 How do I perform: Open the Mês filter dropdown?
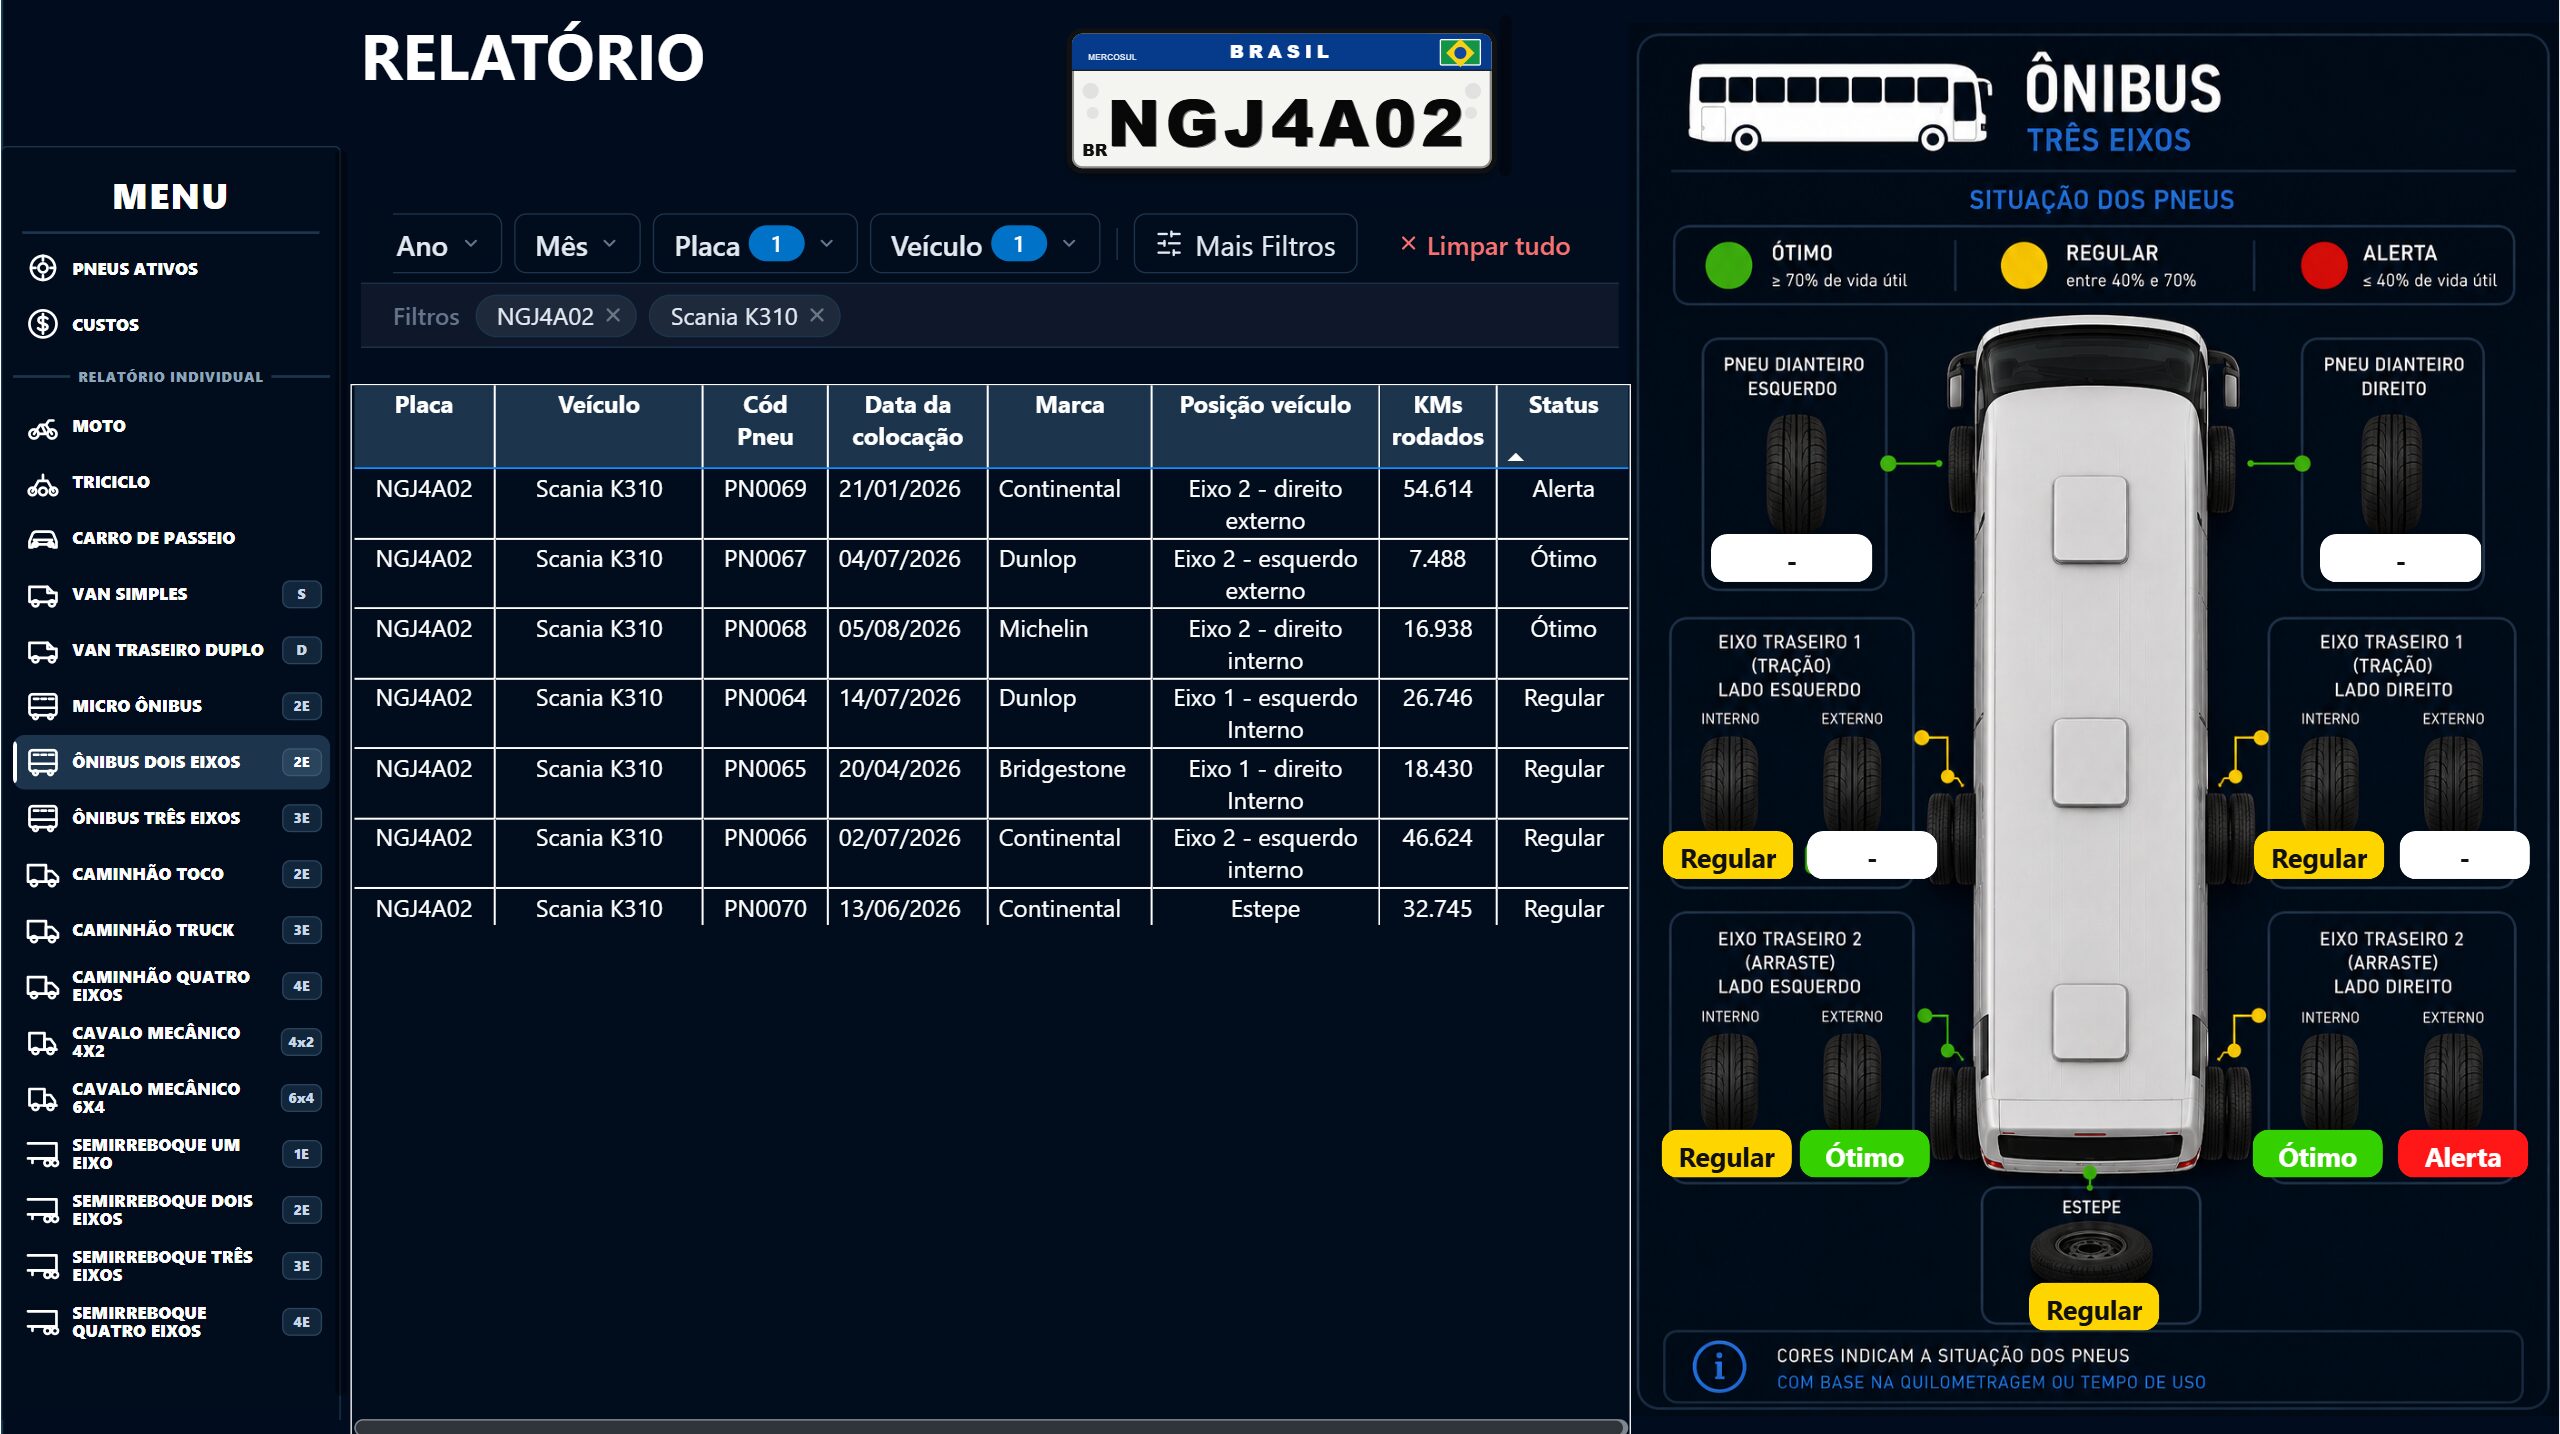point(577,244)
